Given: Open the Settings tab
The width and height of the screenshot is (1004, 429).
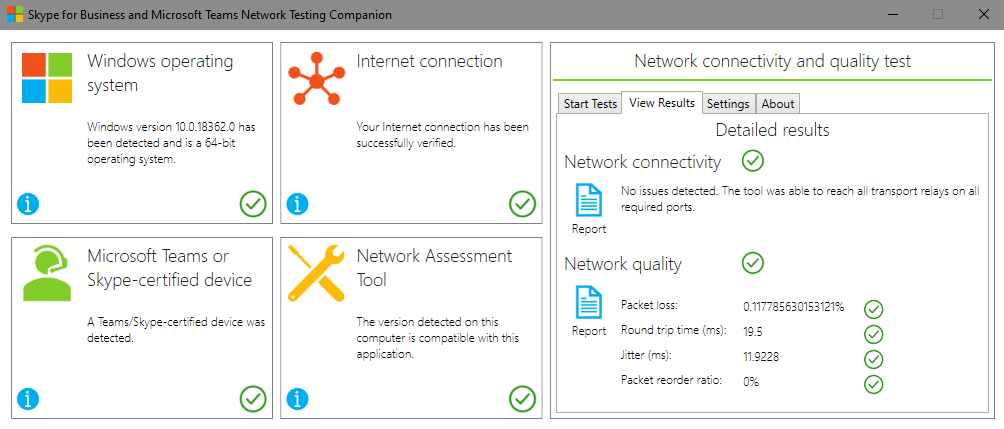Looking at the screenshot, I should tap(729, 104).
